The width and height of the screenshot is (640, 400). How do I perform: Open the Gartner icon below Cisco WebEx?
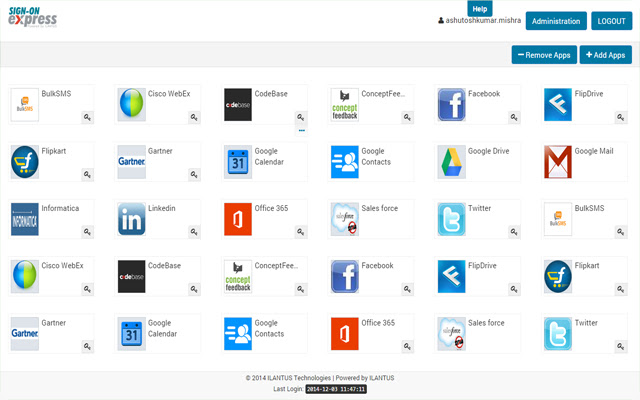(x=24, y=334)
